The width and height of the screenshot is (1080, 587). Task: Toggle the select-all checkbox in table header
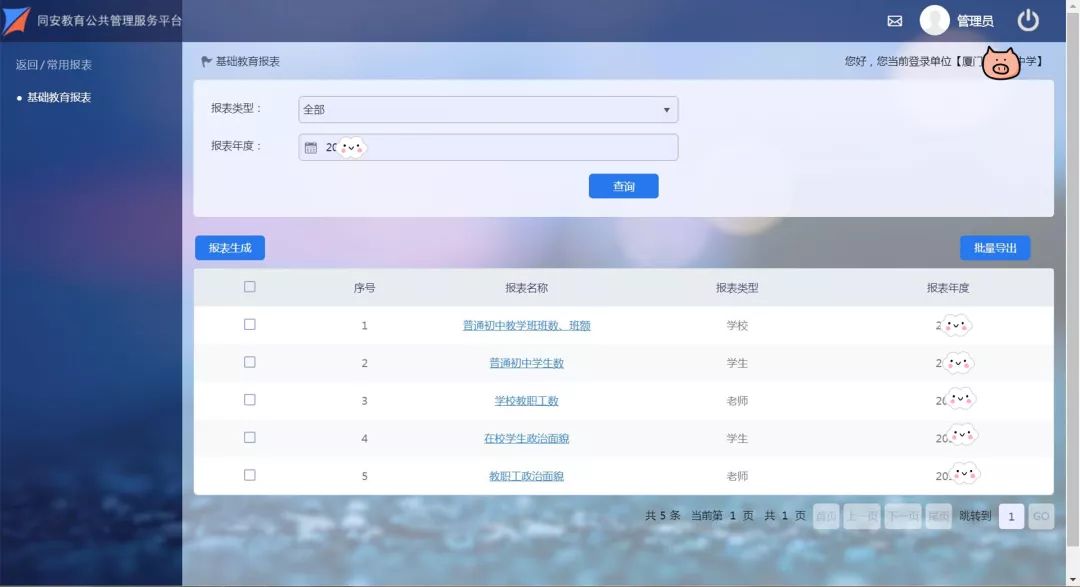coord(249,287)
